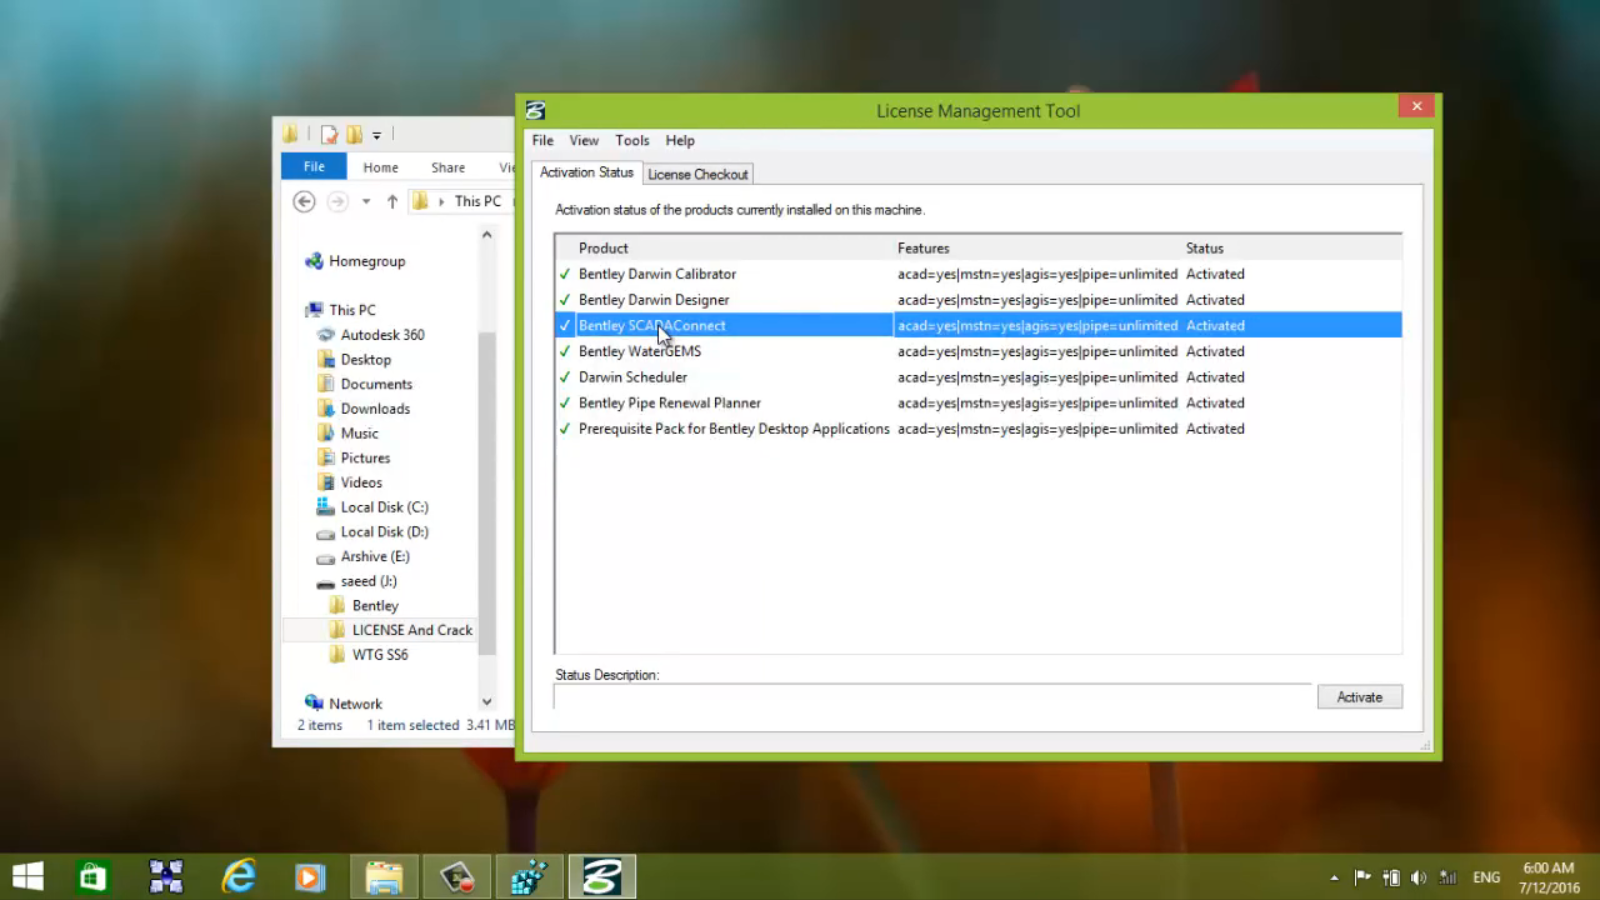Open the View menu in License Management Tool

584,140
